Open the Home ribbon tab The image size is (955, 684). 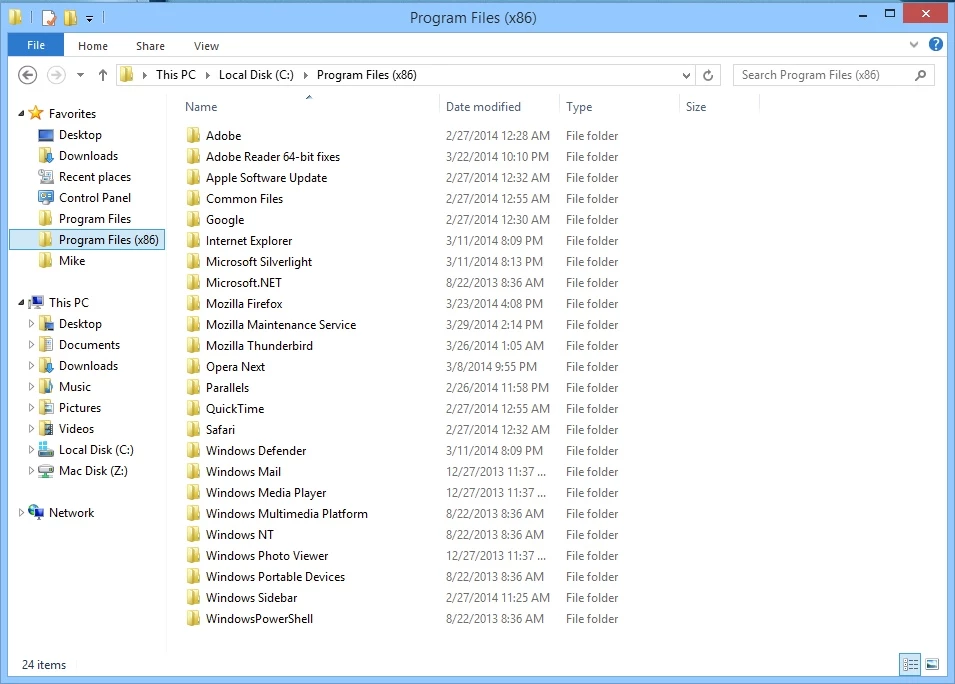(x=93, y=46)
